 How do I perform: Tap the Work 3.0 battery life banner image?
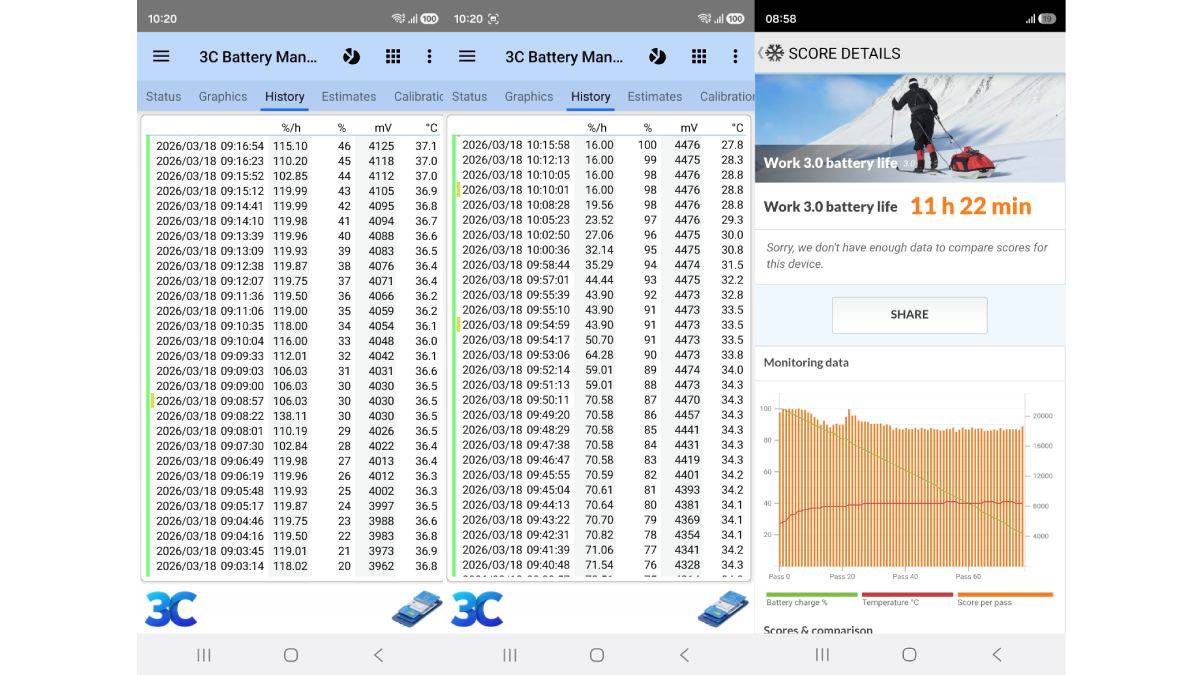[909, 128]
